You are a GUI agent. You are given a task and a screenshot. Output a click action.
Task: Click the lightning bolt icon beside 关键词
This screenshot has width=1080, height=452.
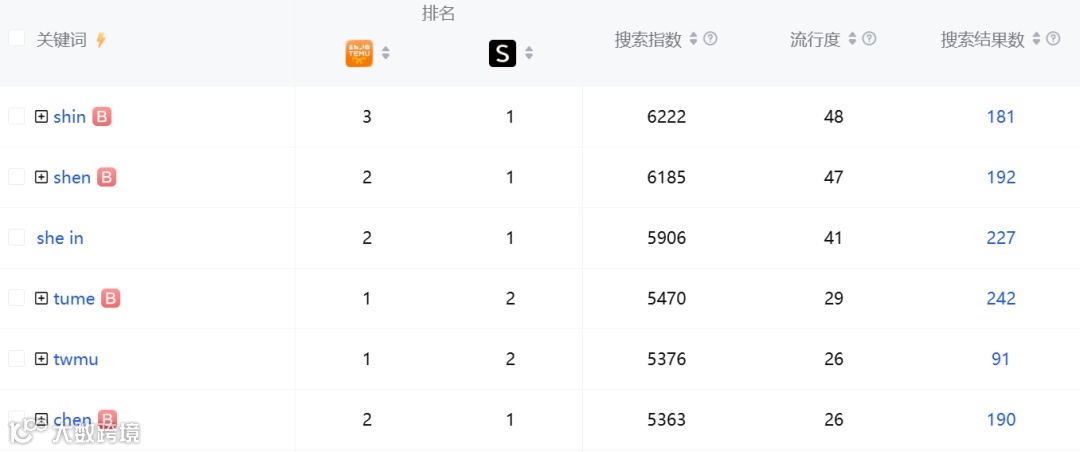coord(101,40)
